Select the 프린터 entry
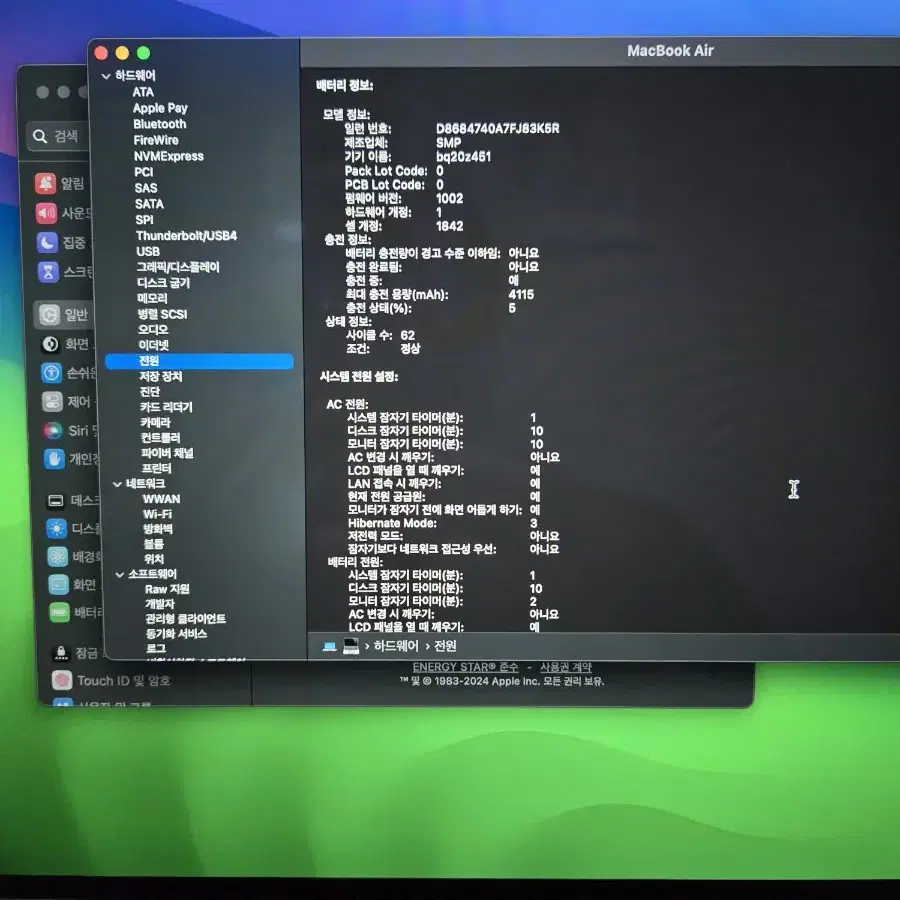 point(157,468)
